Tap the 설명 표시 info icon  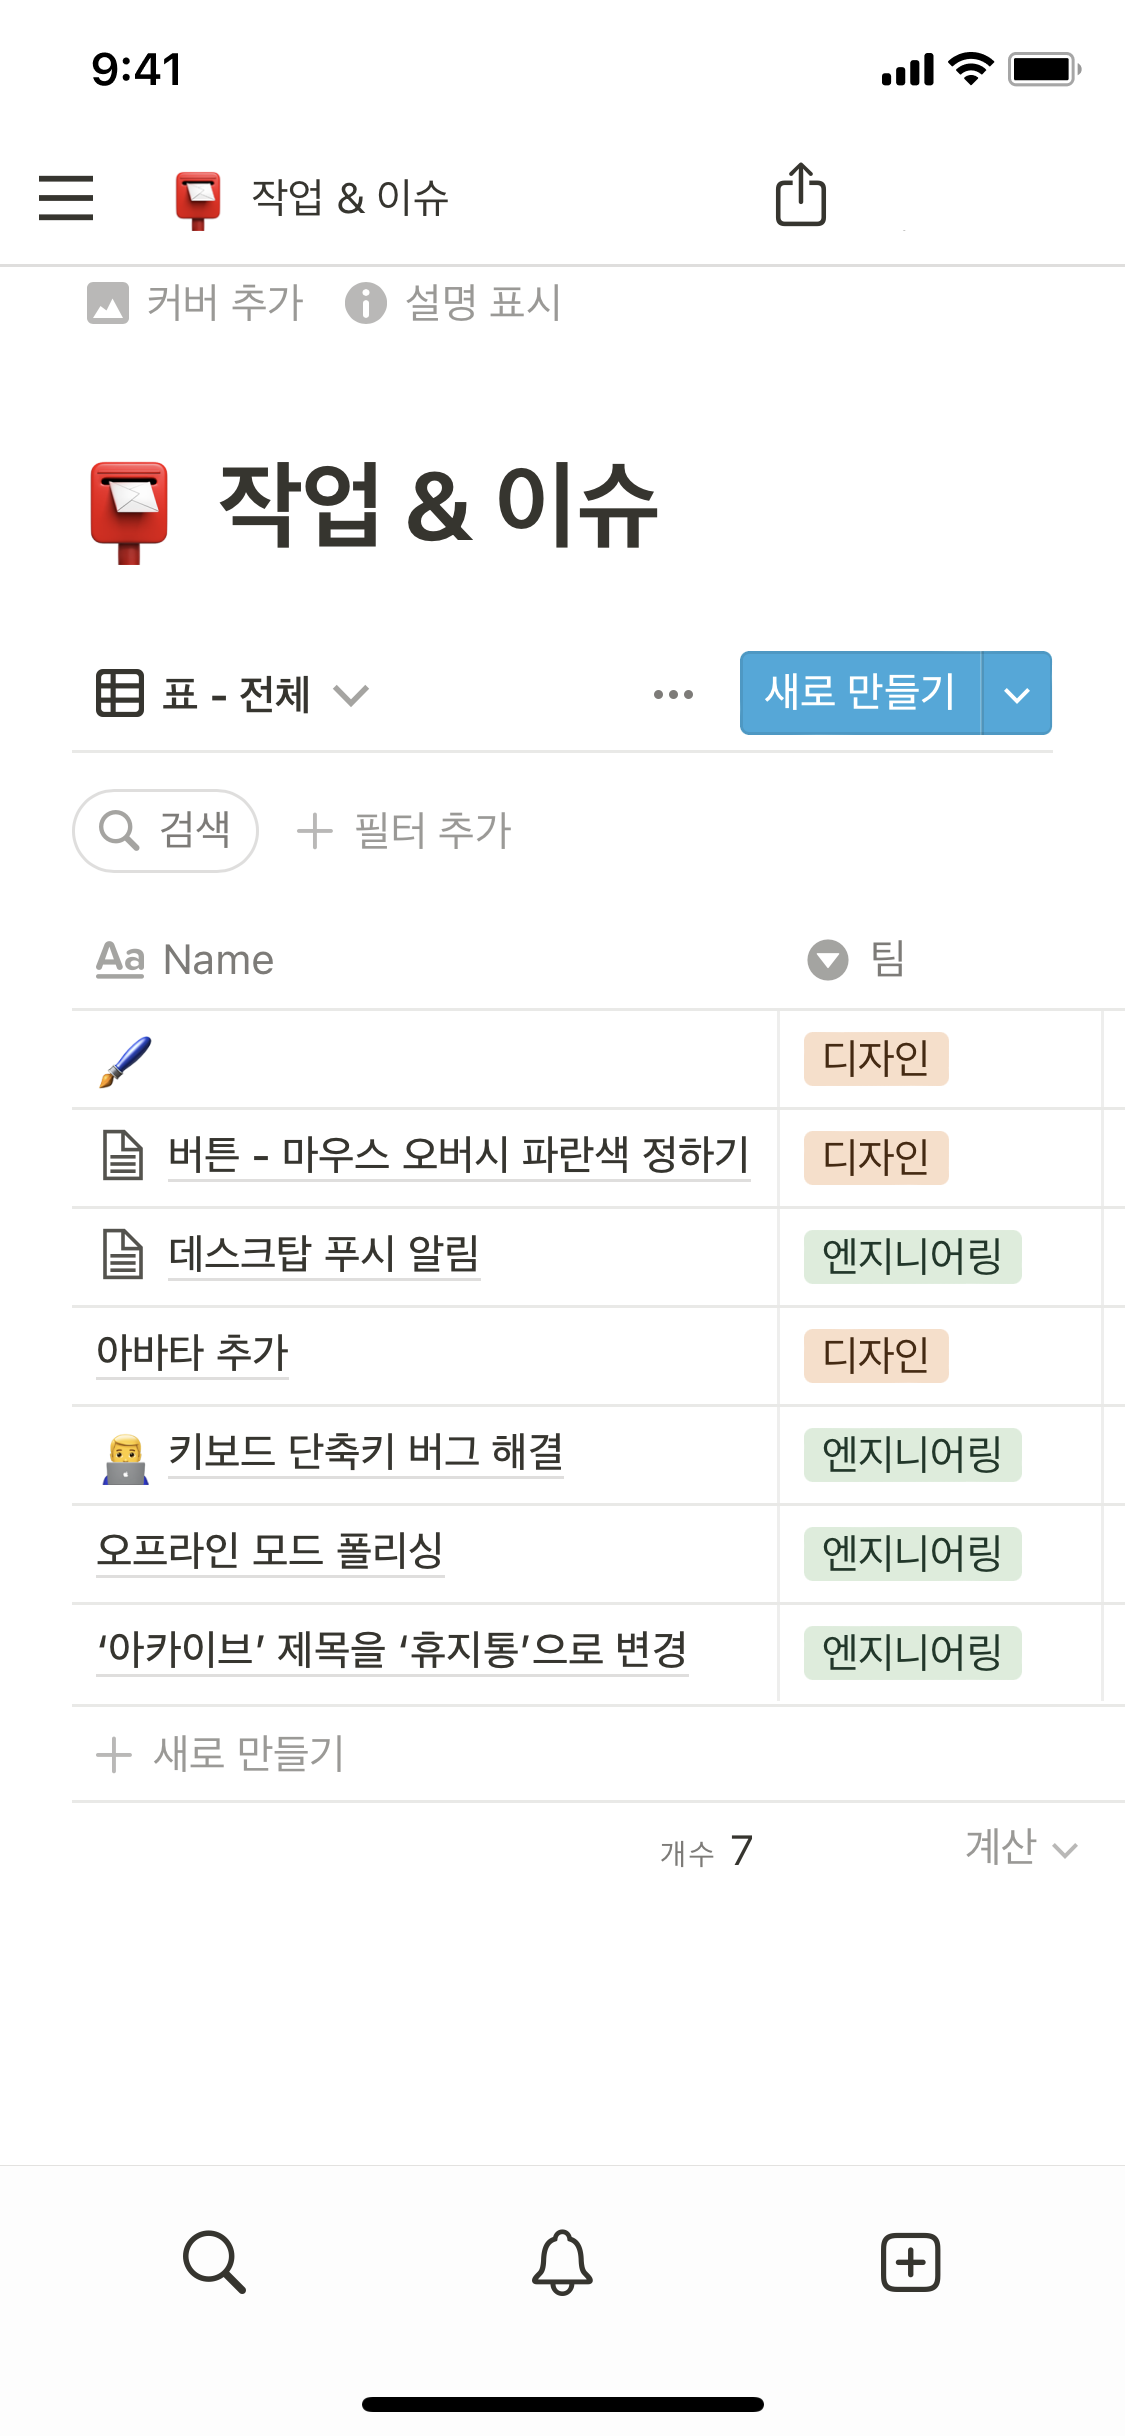(366, 303)
